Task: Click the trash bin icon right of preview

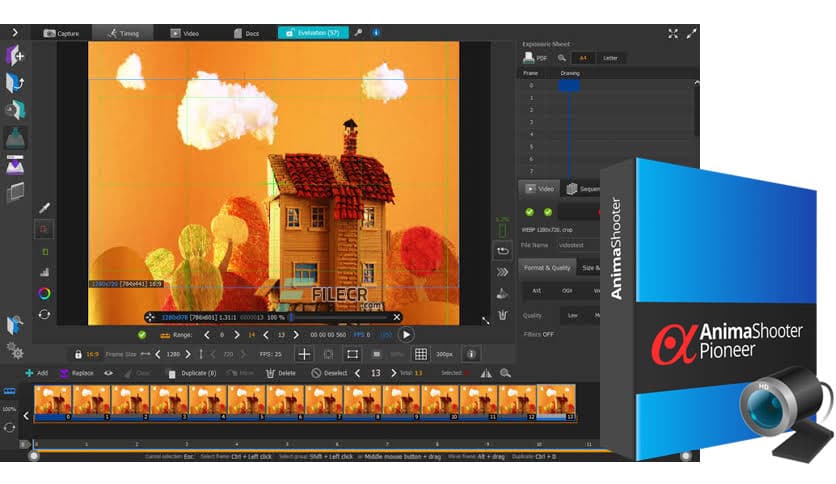Action: tap(502, 314)
